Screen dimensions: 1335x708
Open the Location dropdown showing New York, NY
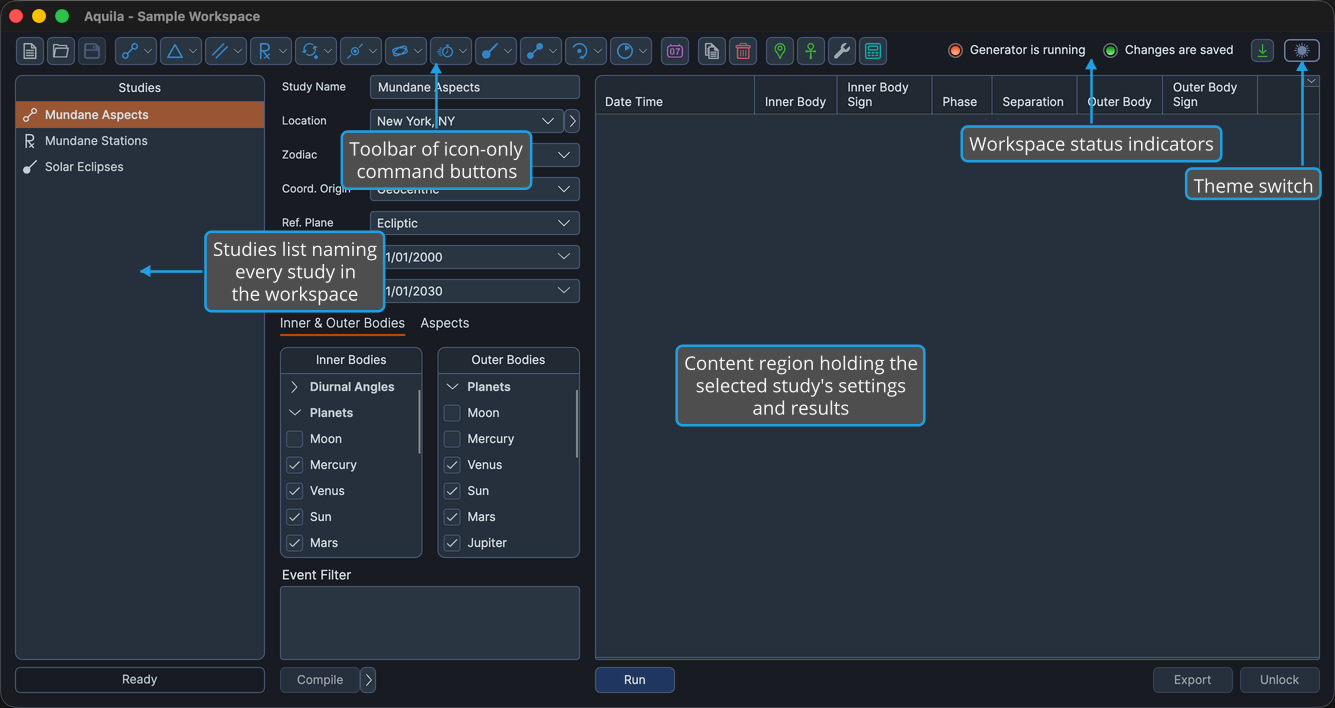point(467,121)
